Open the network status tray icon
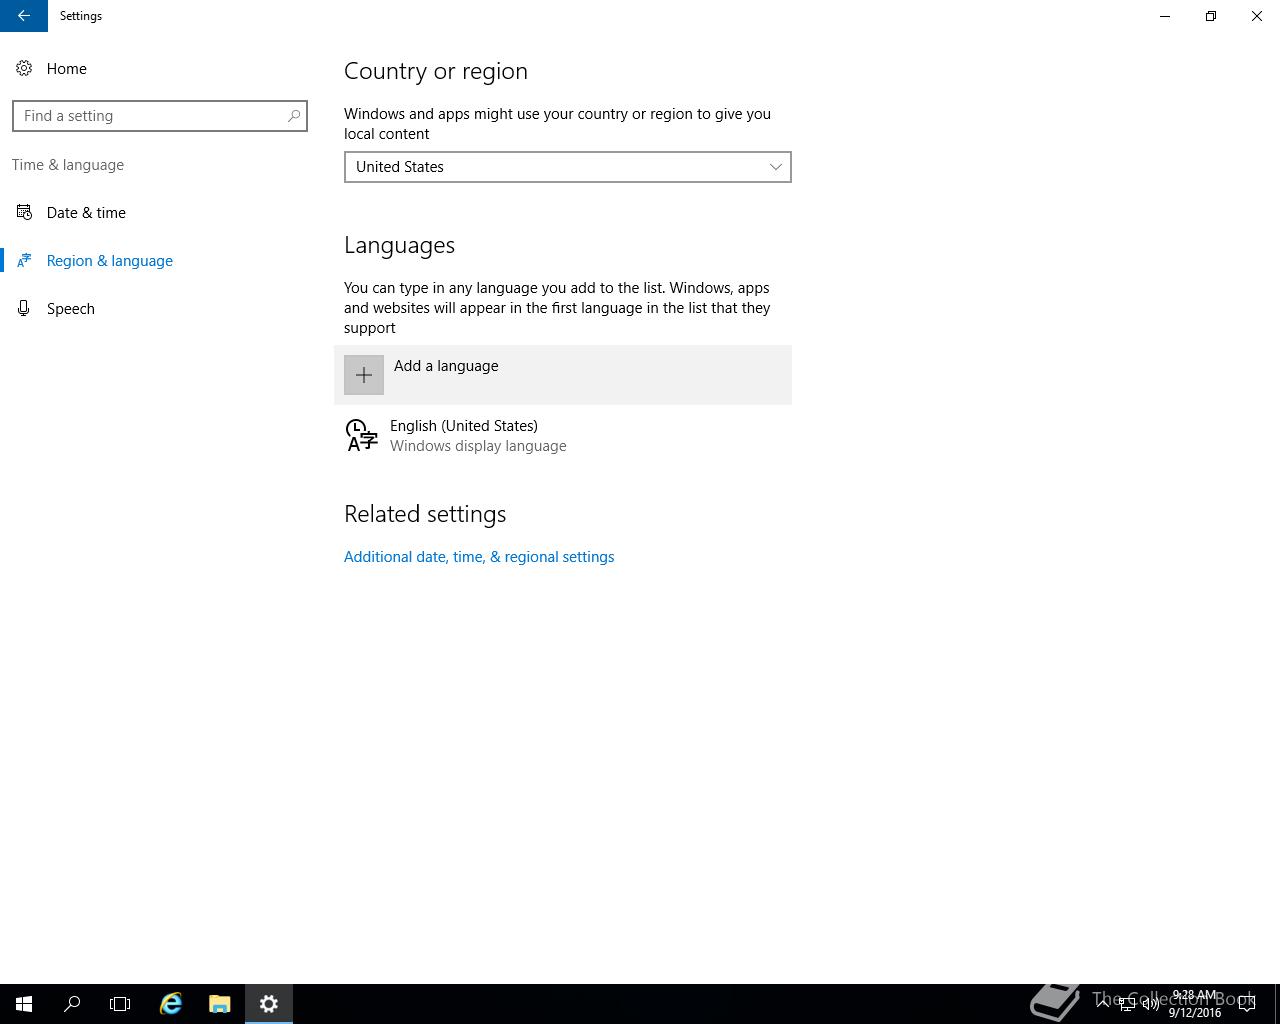The image size is (1280, 1024). click(x=1127, y=1004)
